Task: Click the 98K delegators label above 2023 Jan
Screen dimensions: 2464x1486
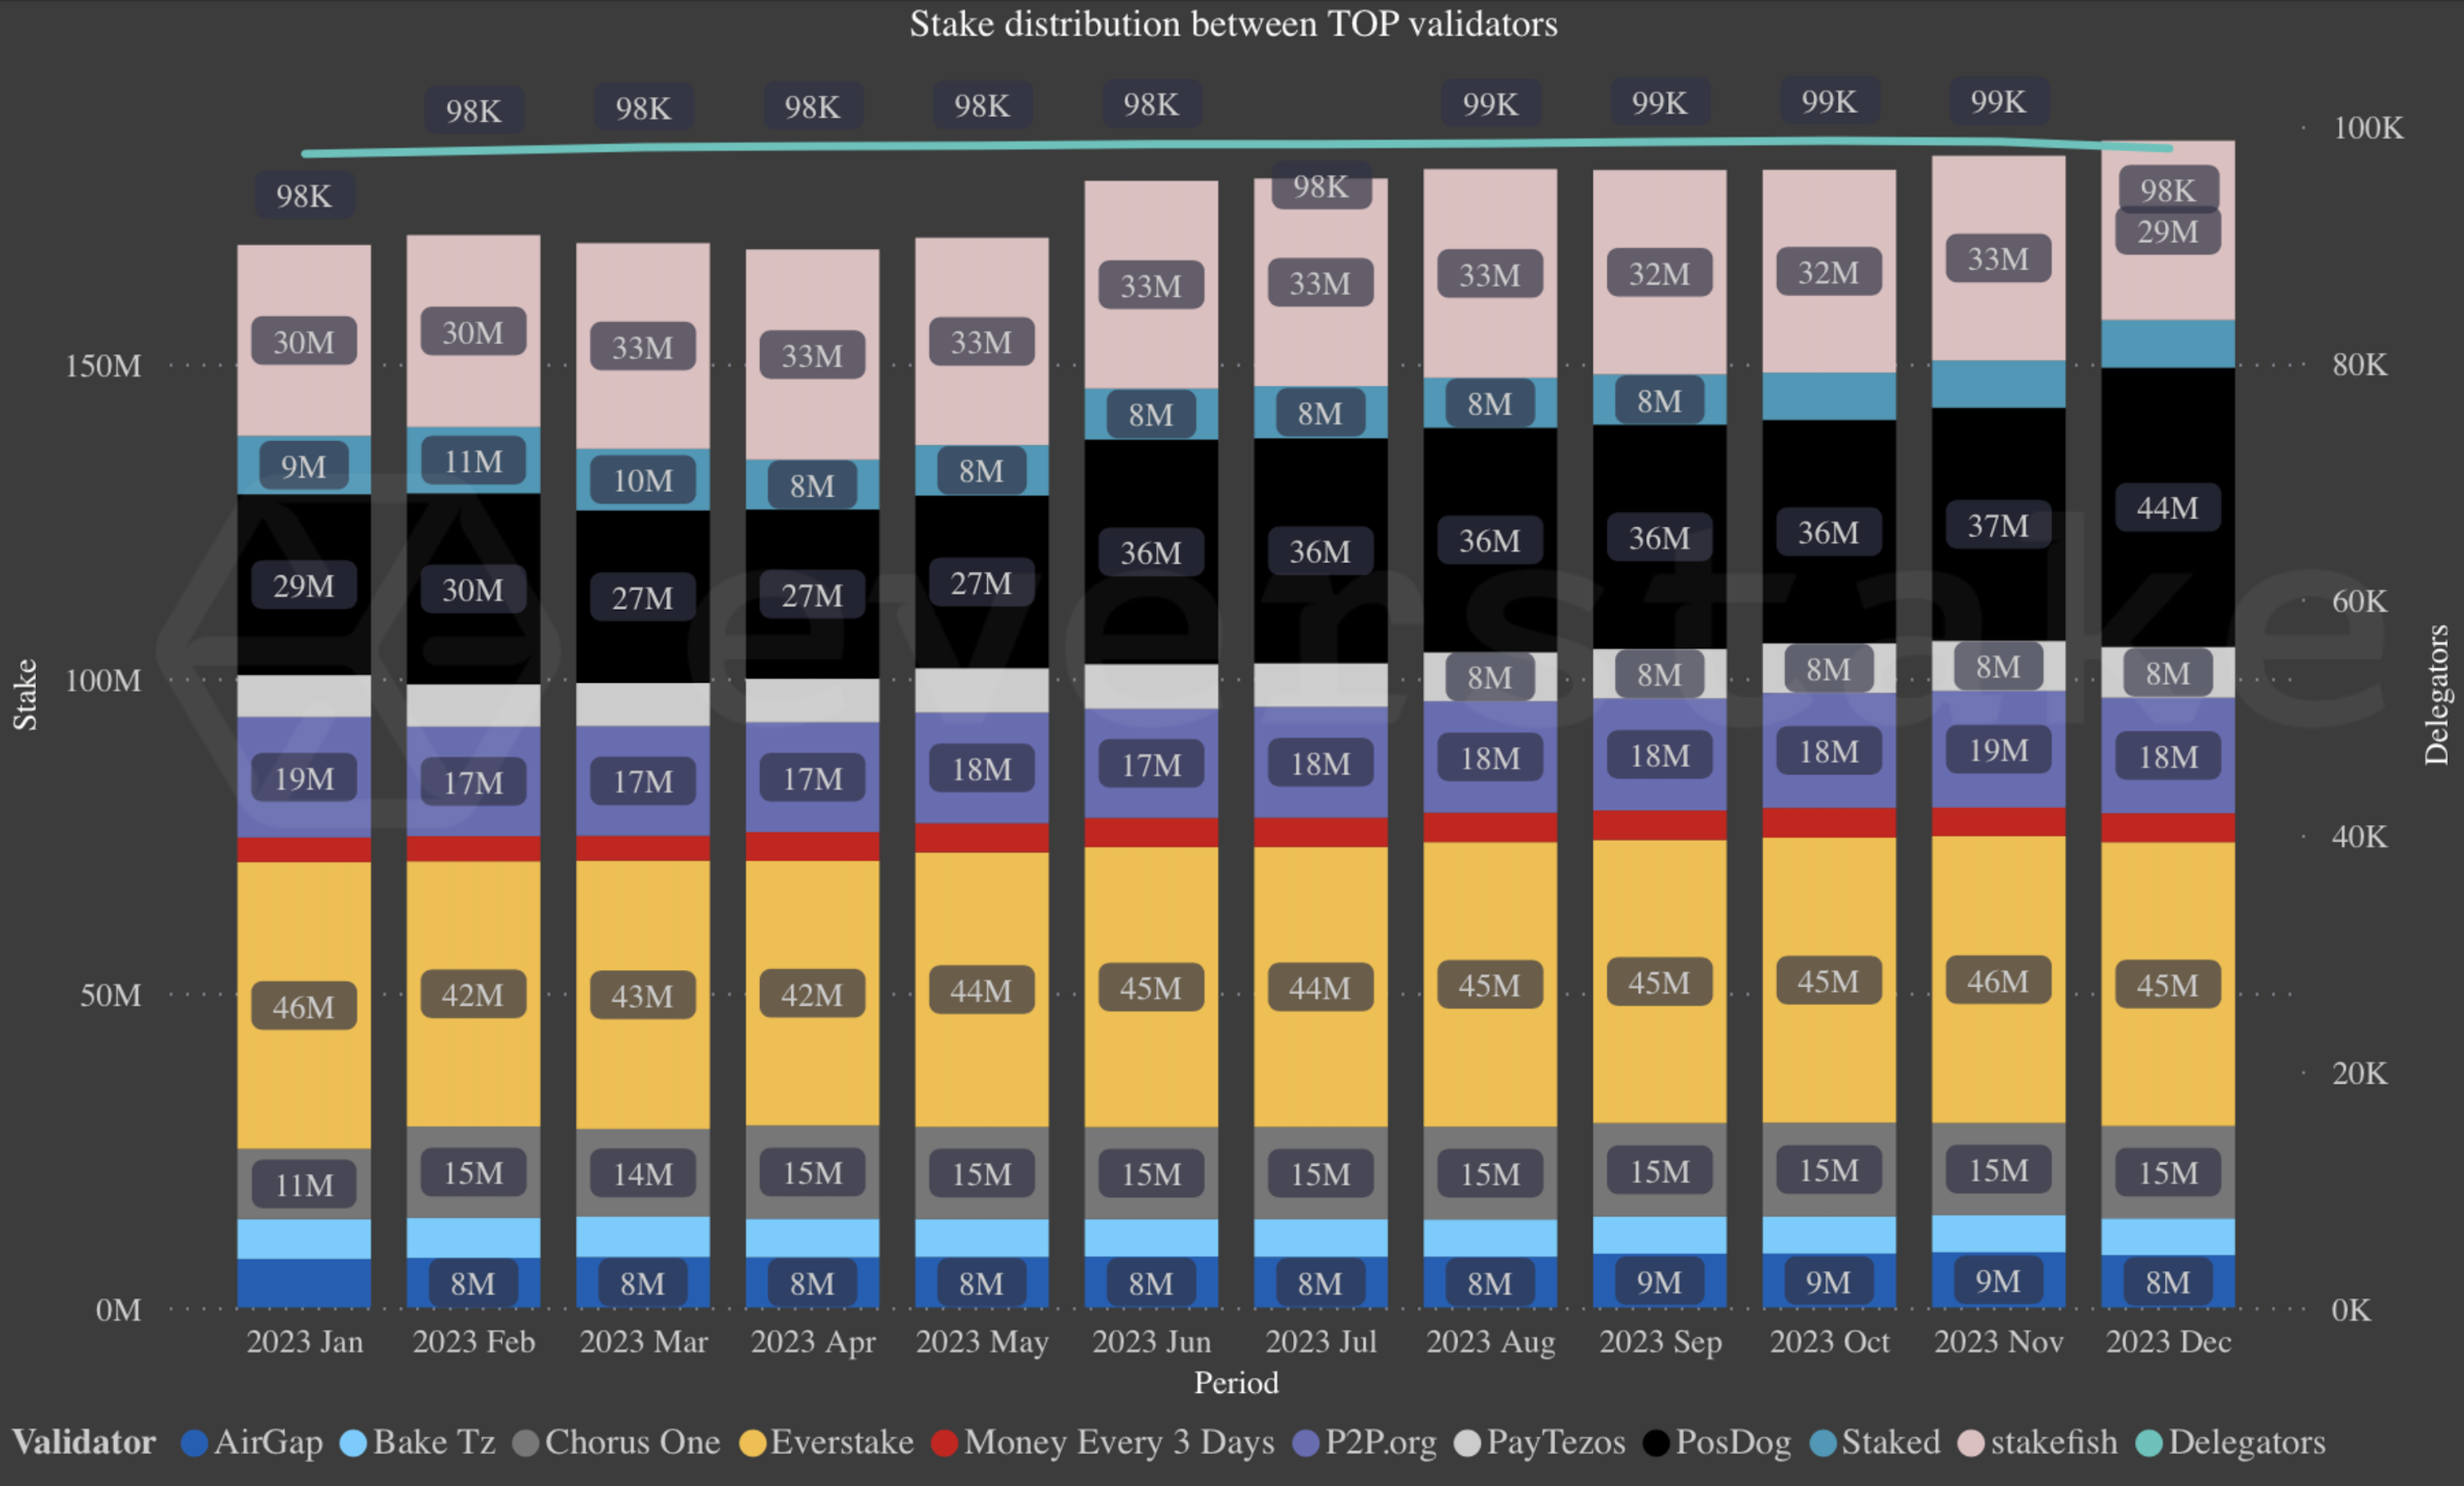Action: 304,196
